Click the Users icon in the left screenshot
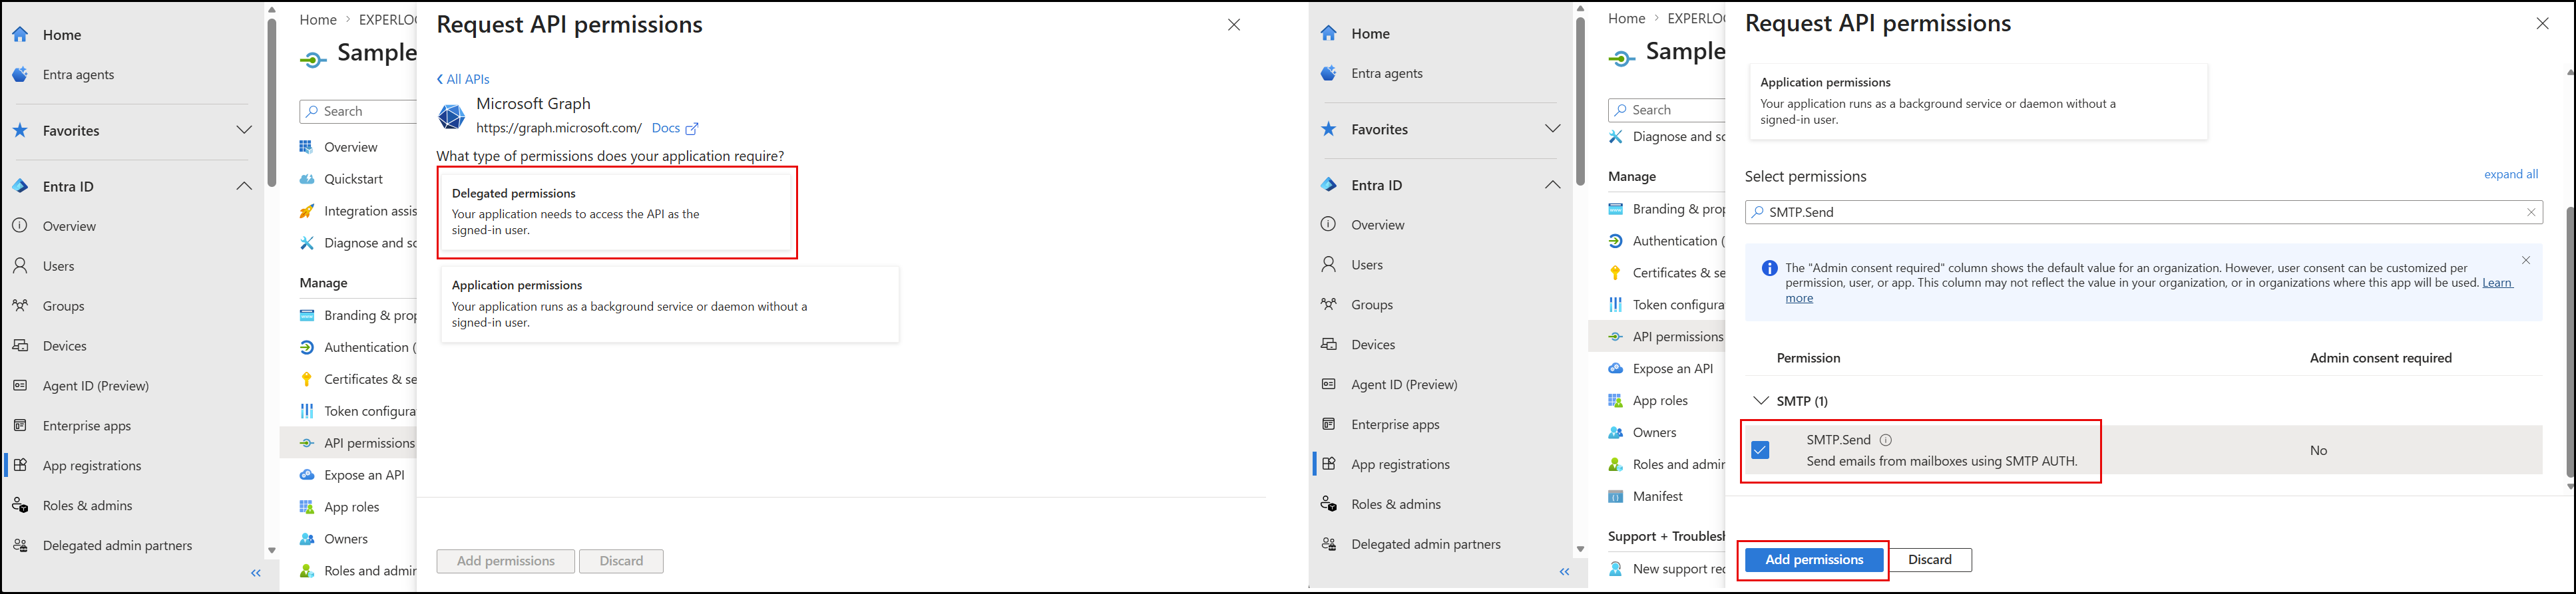Image resolution: width=2576 pixels, height=594 pixels. (x=20, y=266)
